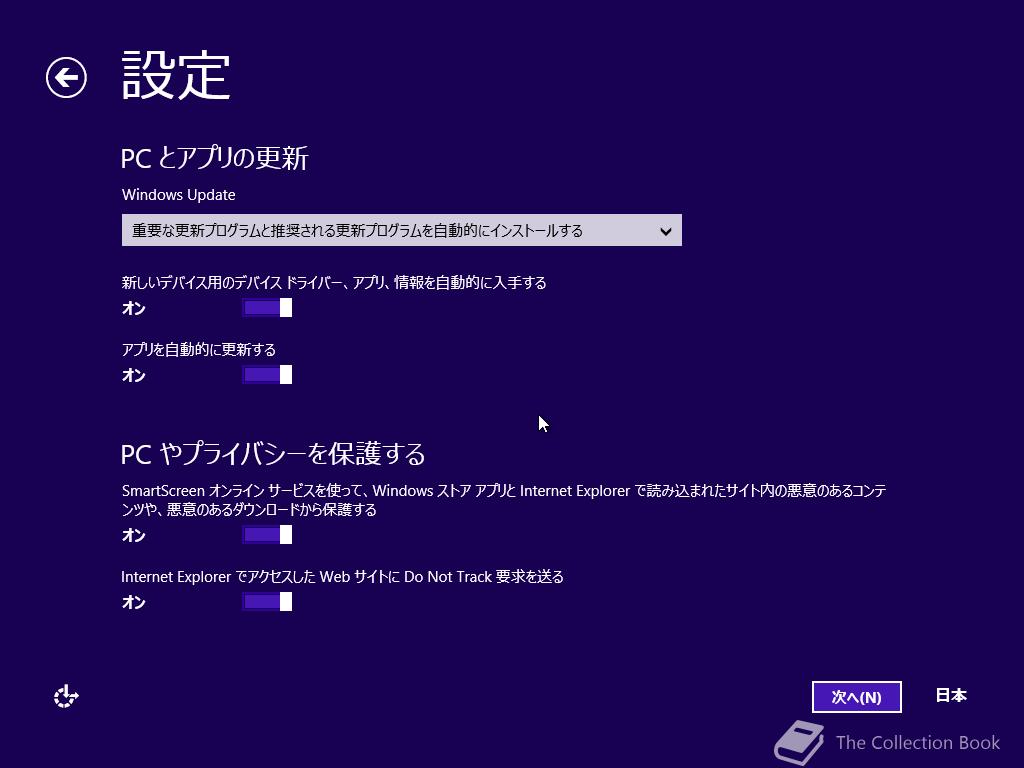Go back using the circled arrow icon
1024x768 pixels.
[66, 78]
